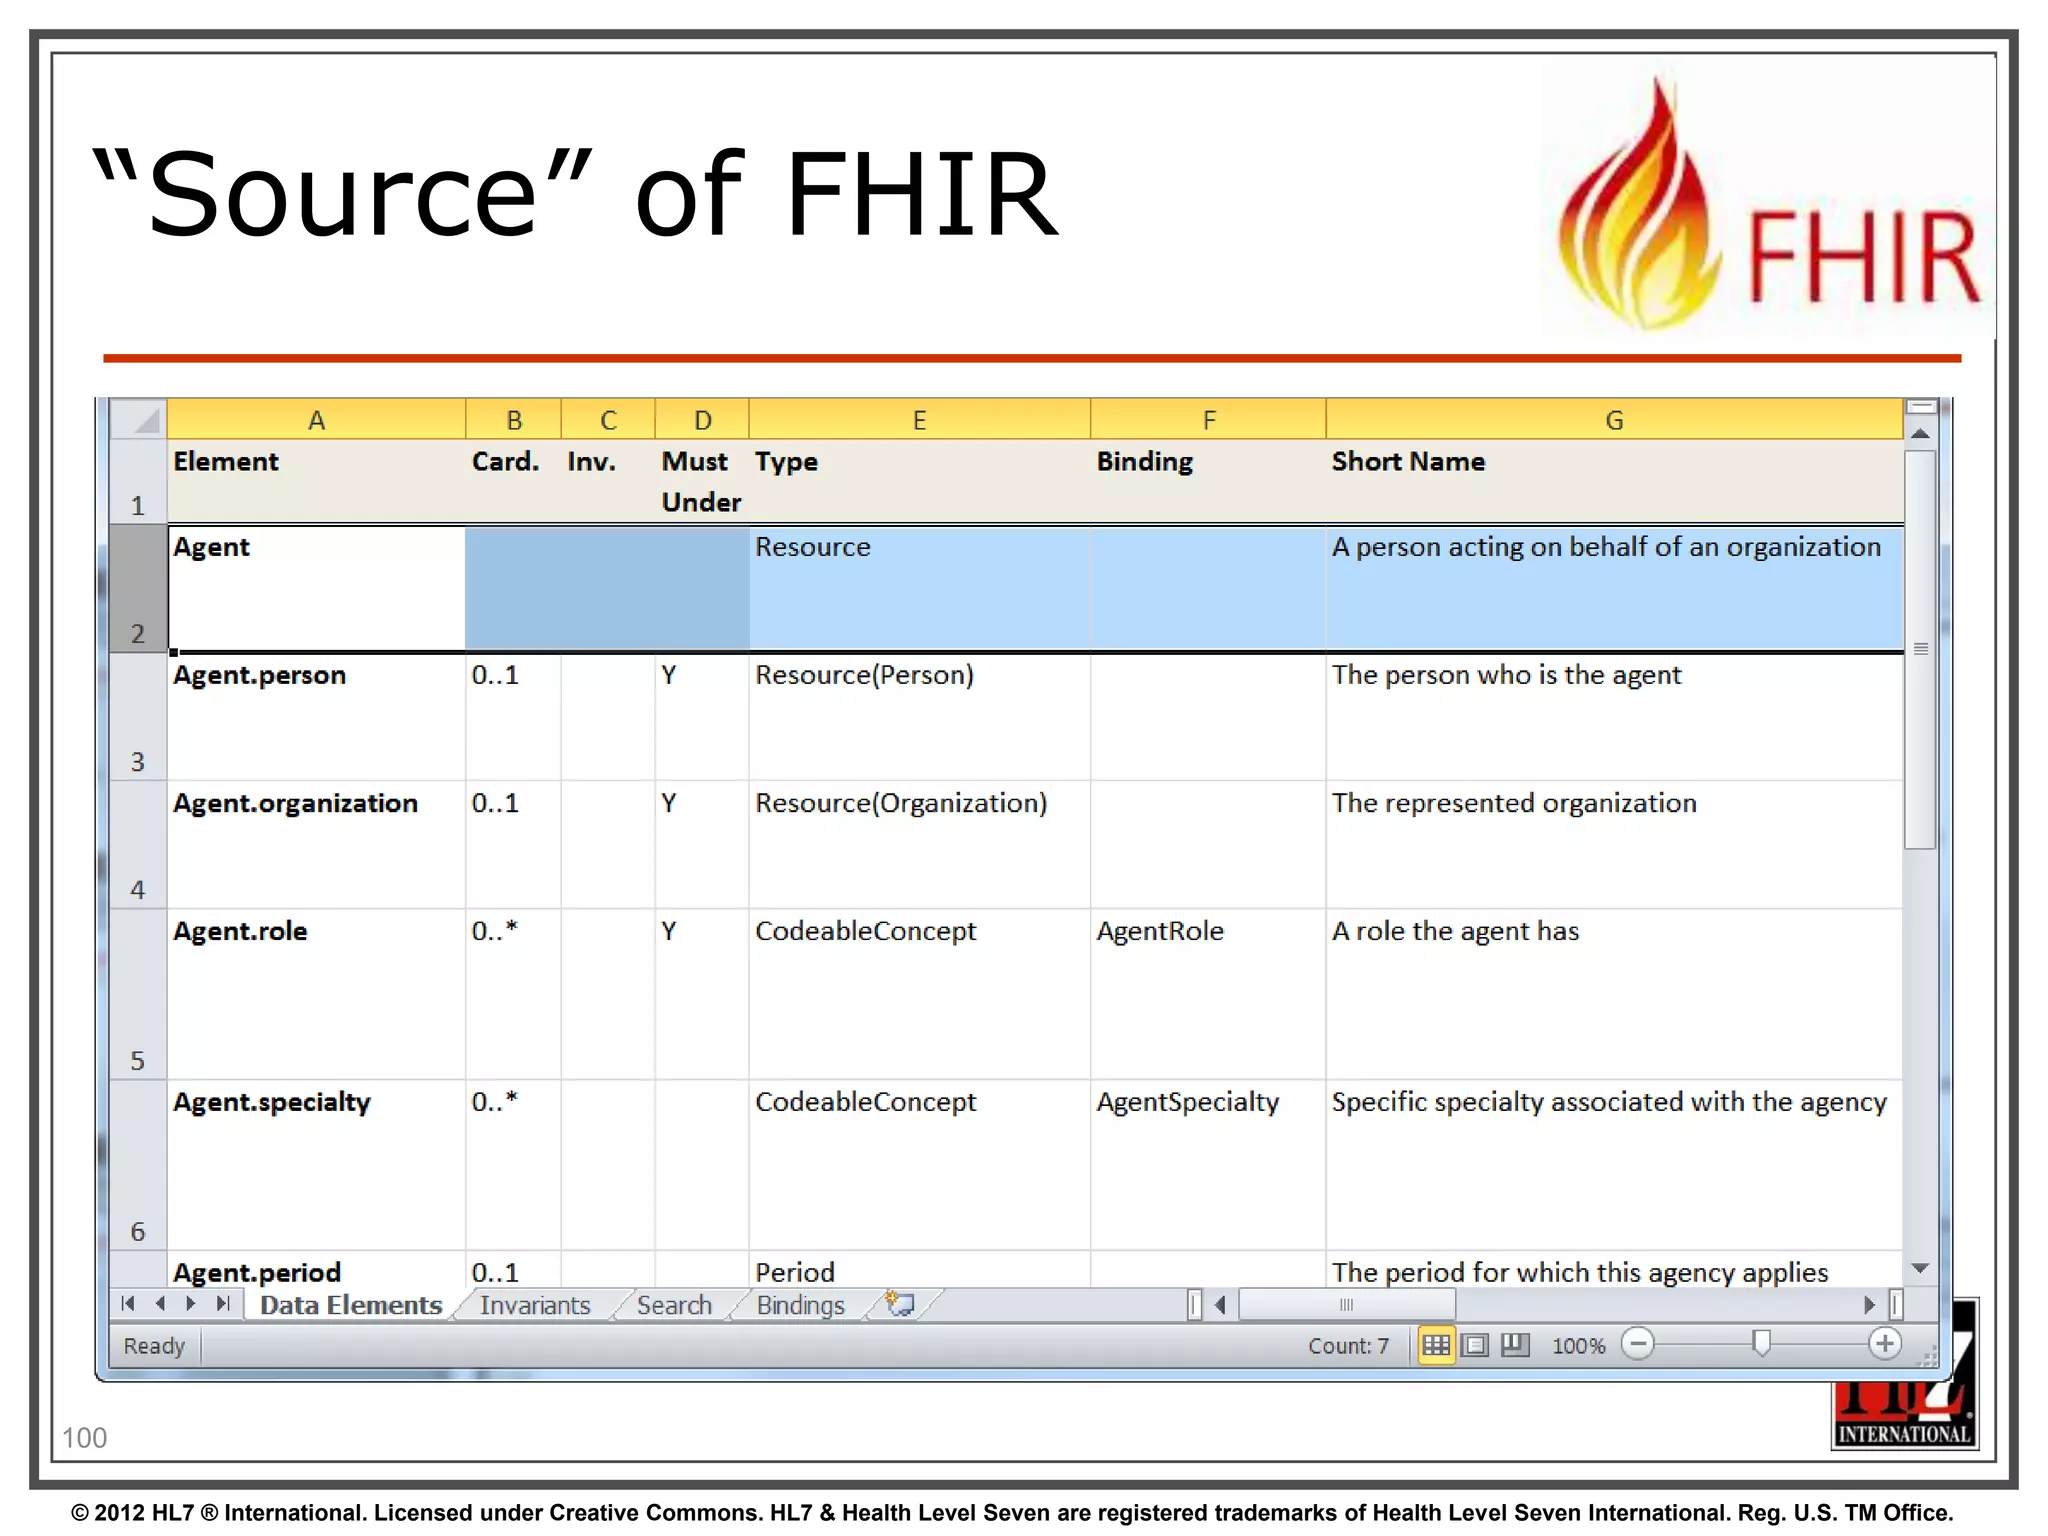
Task: Click the 'Resource(Organization)' type cell
Action: pyautogui.click(x=919, y=844)
